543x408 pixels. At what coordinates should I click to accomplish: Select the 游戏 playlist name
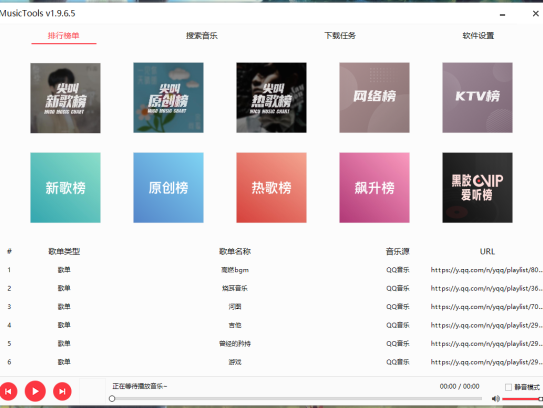pyautogui.click(x=235, y=362)
